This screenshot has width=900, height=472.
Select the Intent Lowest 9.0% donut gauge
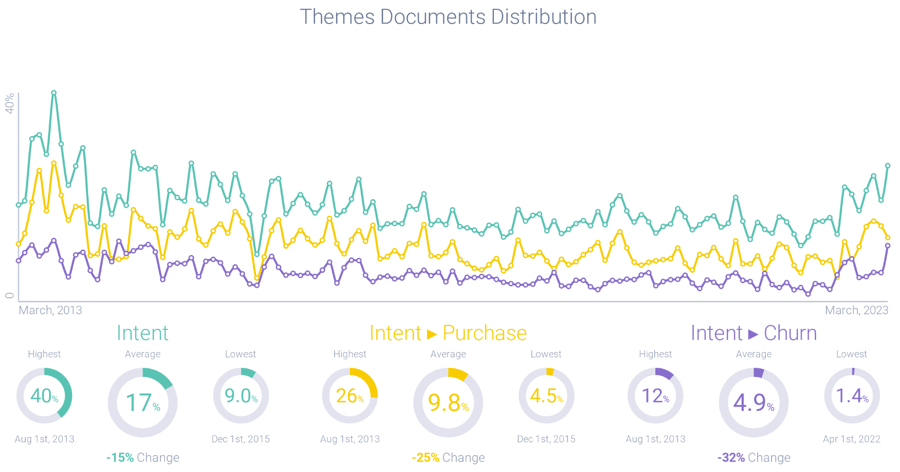241,396
